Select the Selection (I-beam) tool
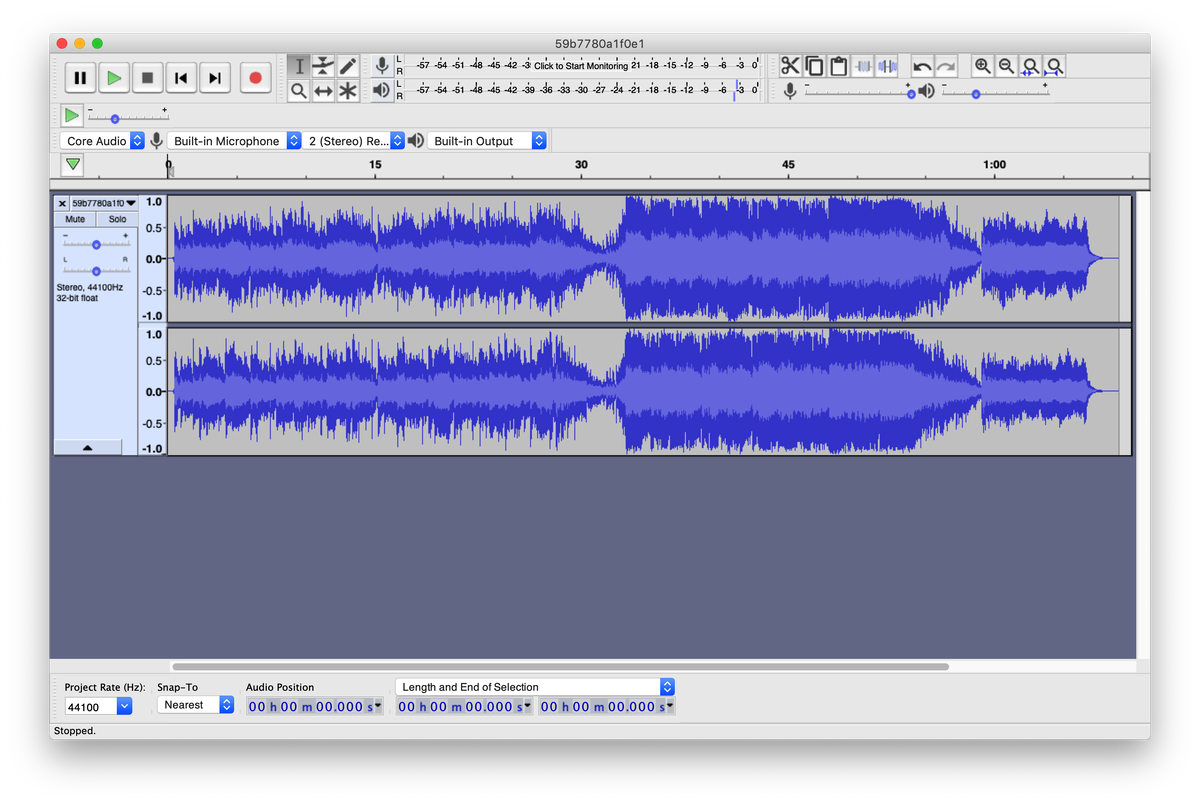Screen dimensions: 1200x805 coord(299,66)
